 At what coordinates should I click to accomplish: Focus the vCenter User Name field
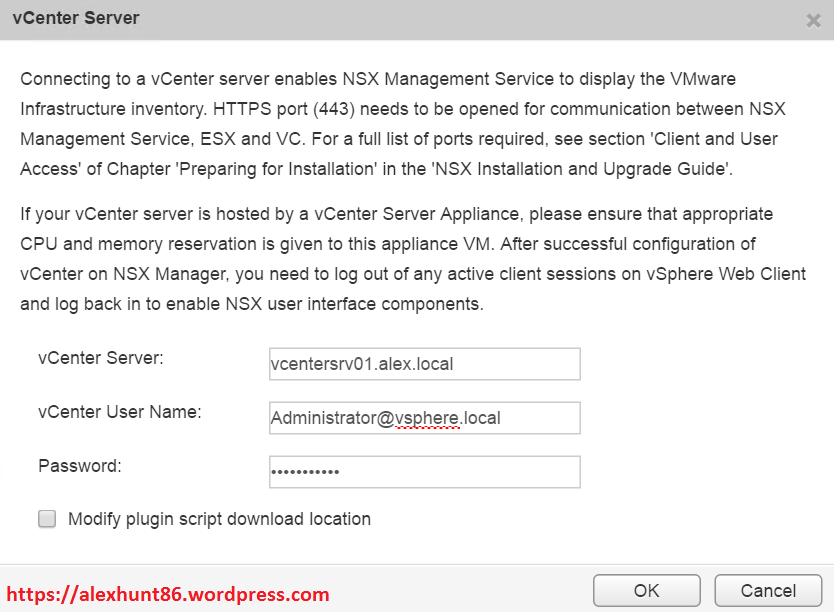pos(424,418)
